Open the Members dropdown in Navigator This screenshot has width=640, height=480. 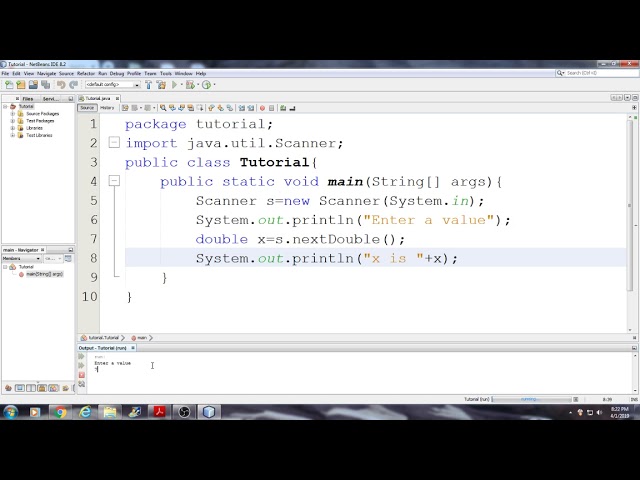click(21, 258)
